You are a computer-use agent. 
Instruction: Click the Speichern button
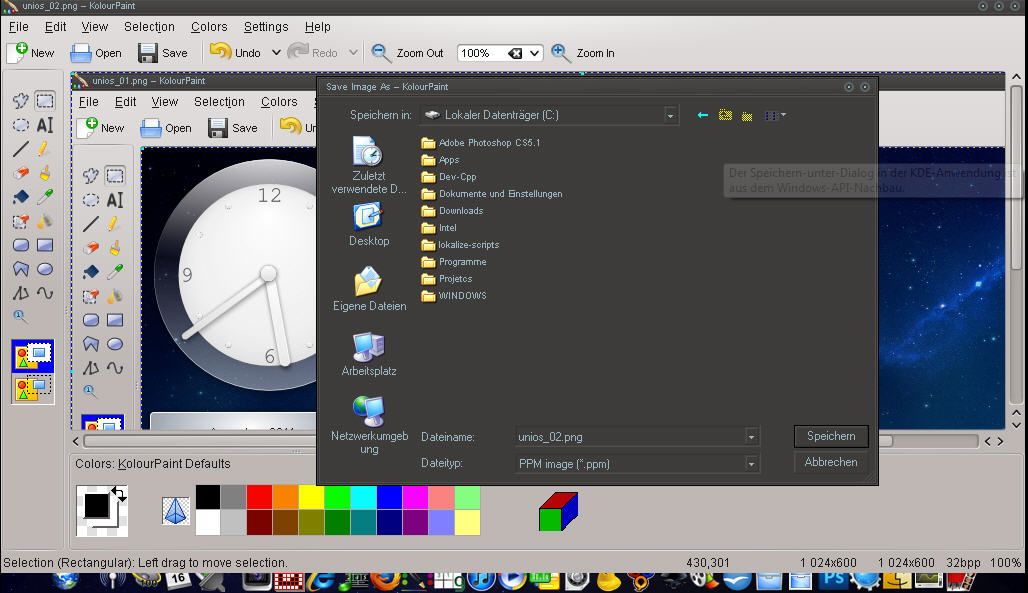tap(830, 436)
